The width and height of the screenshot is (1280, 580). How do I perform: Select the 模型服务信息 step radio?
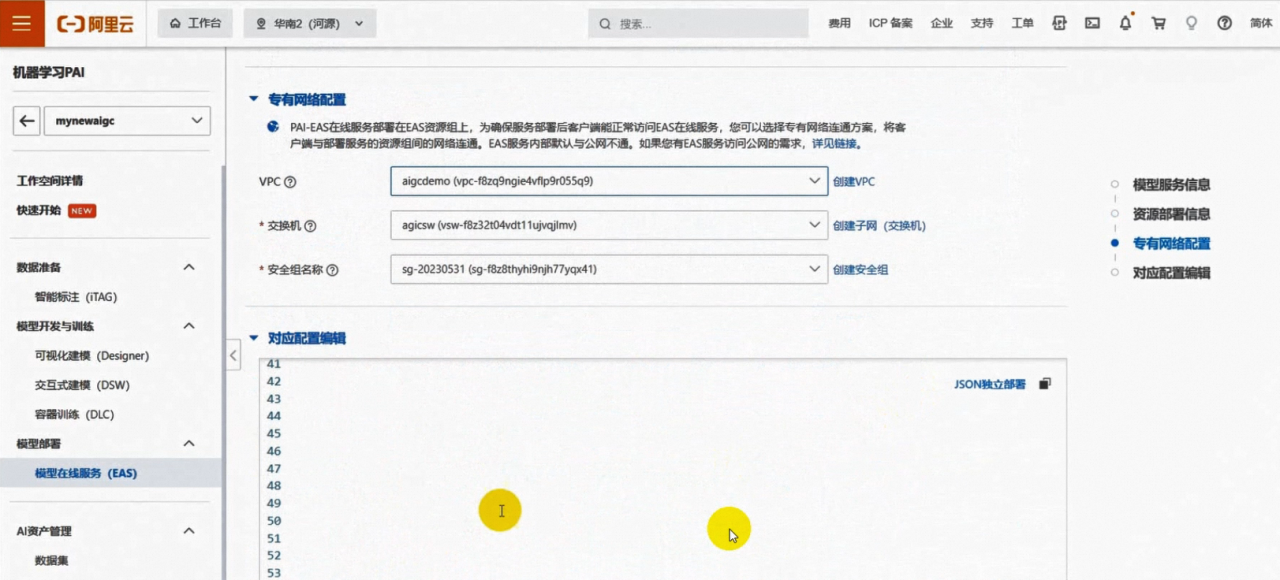[1115, 183]
